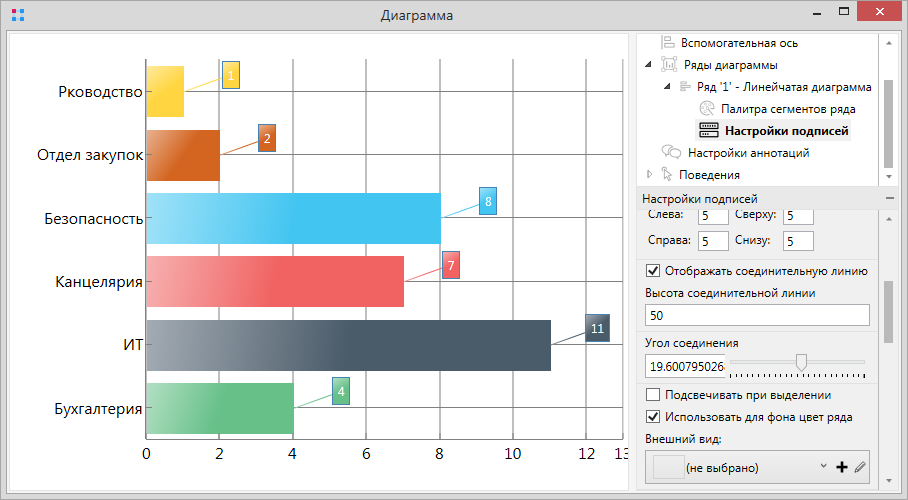The width and height of the screenshot is (908, 500).
Task: Click the 'Слева' margin input field
Action: 713,216
